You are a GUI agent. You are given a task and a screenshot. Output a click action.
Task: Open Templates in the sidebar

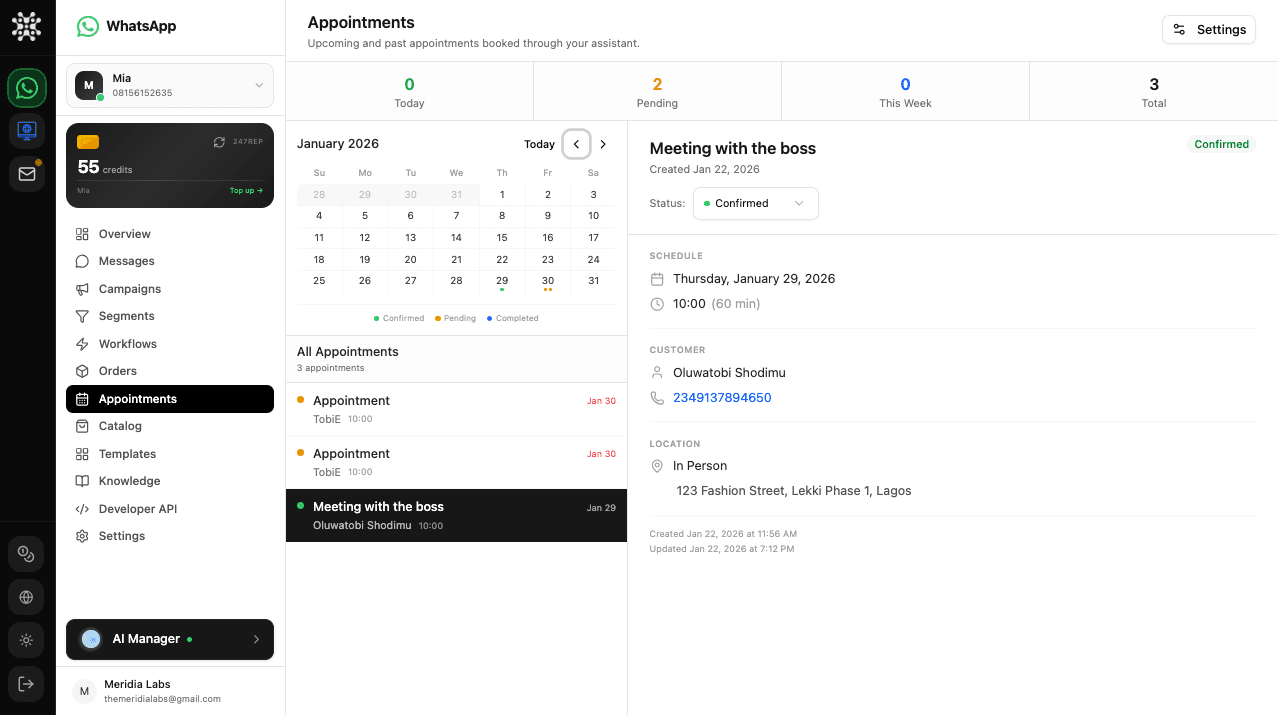pos(170,454)
